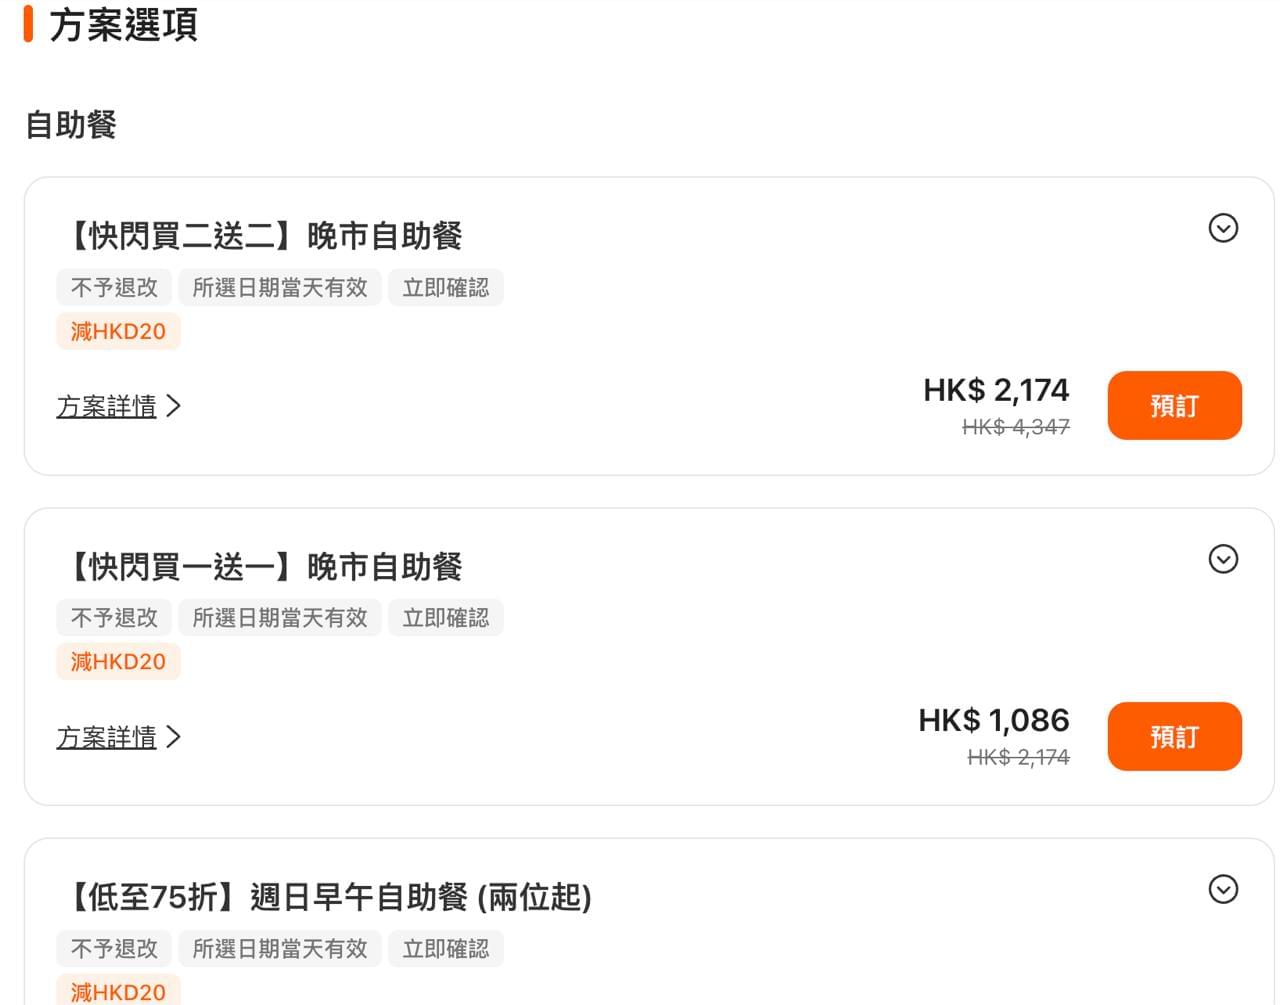Click the arrow icon beside second 方案詳情

click(x=173, y=737)
